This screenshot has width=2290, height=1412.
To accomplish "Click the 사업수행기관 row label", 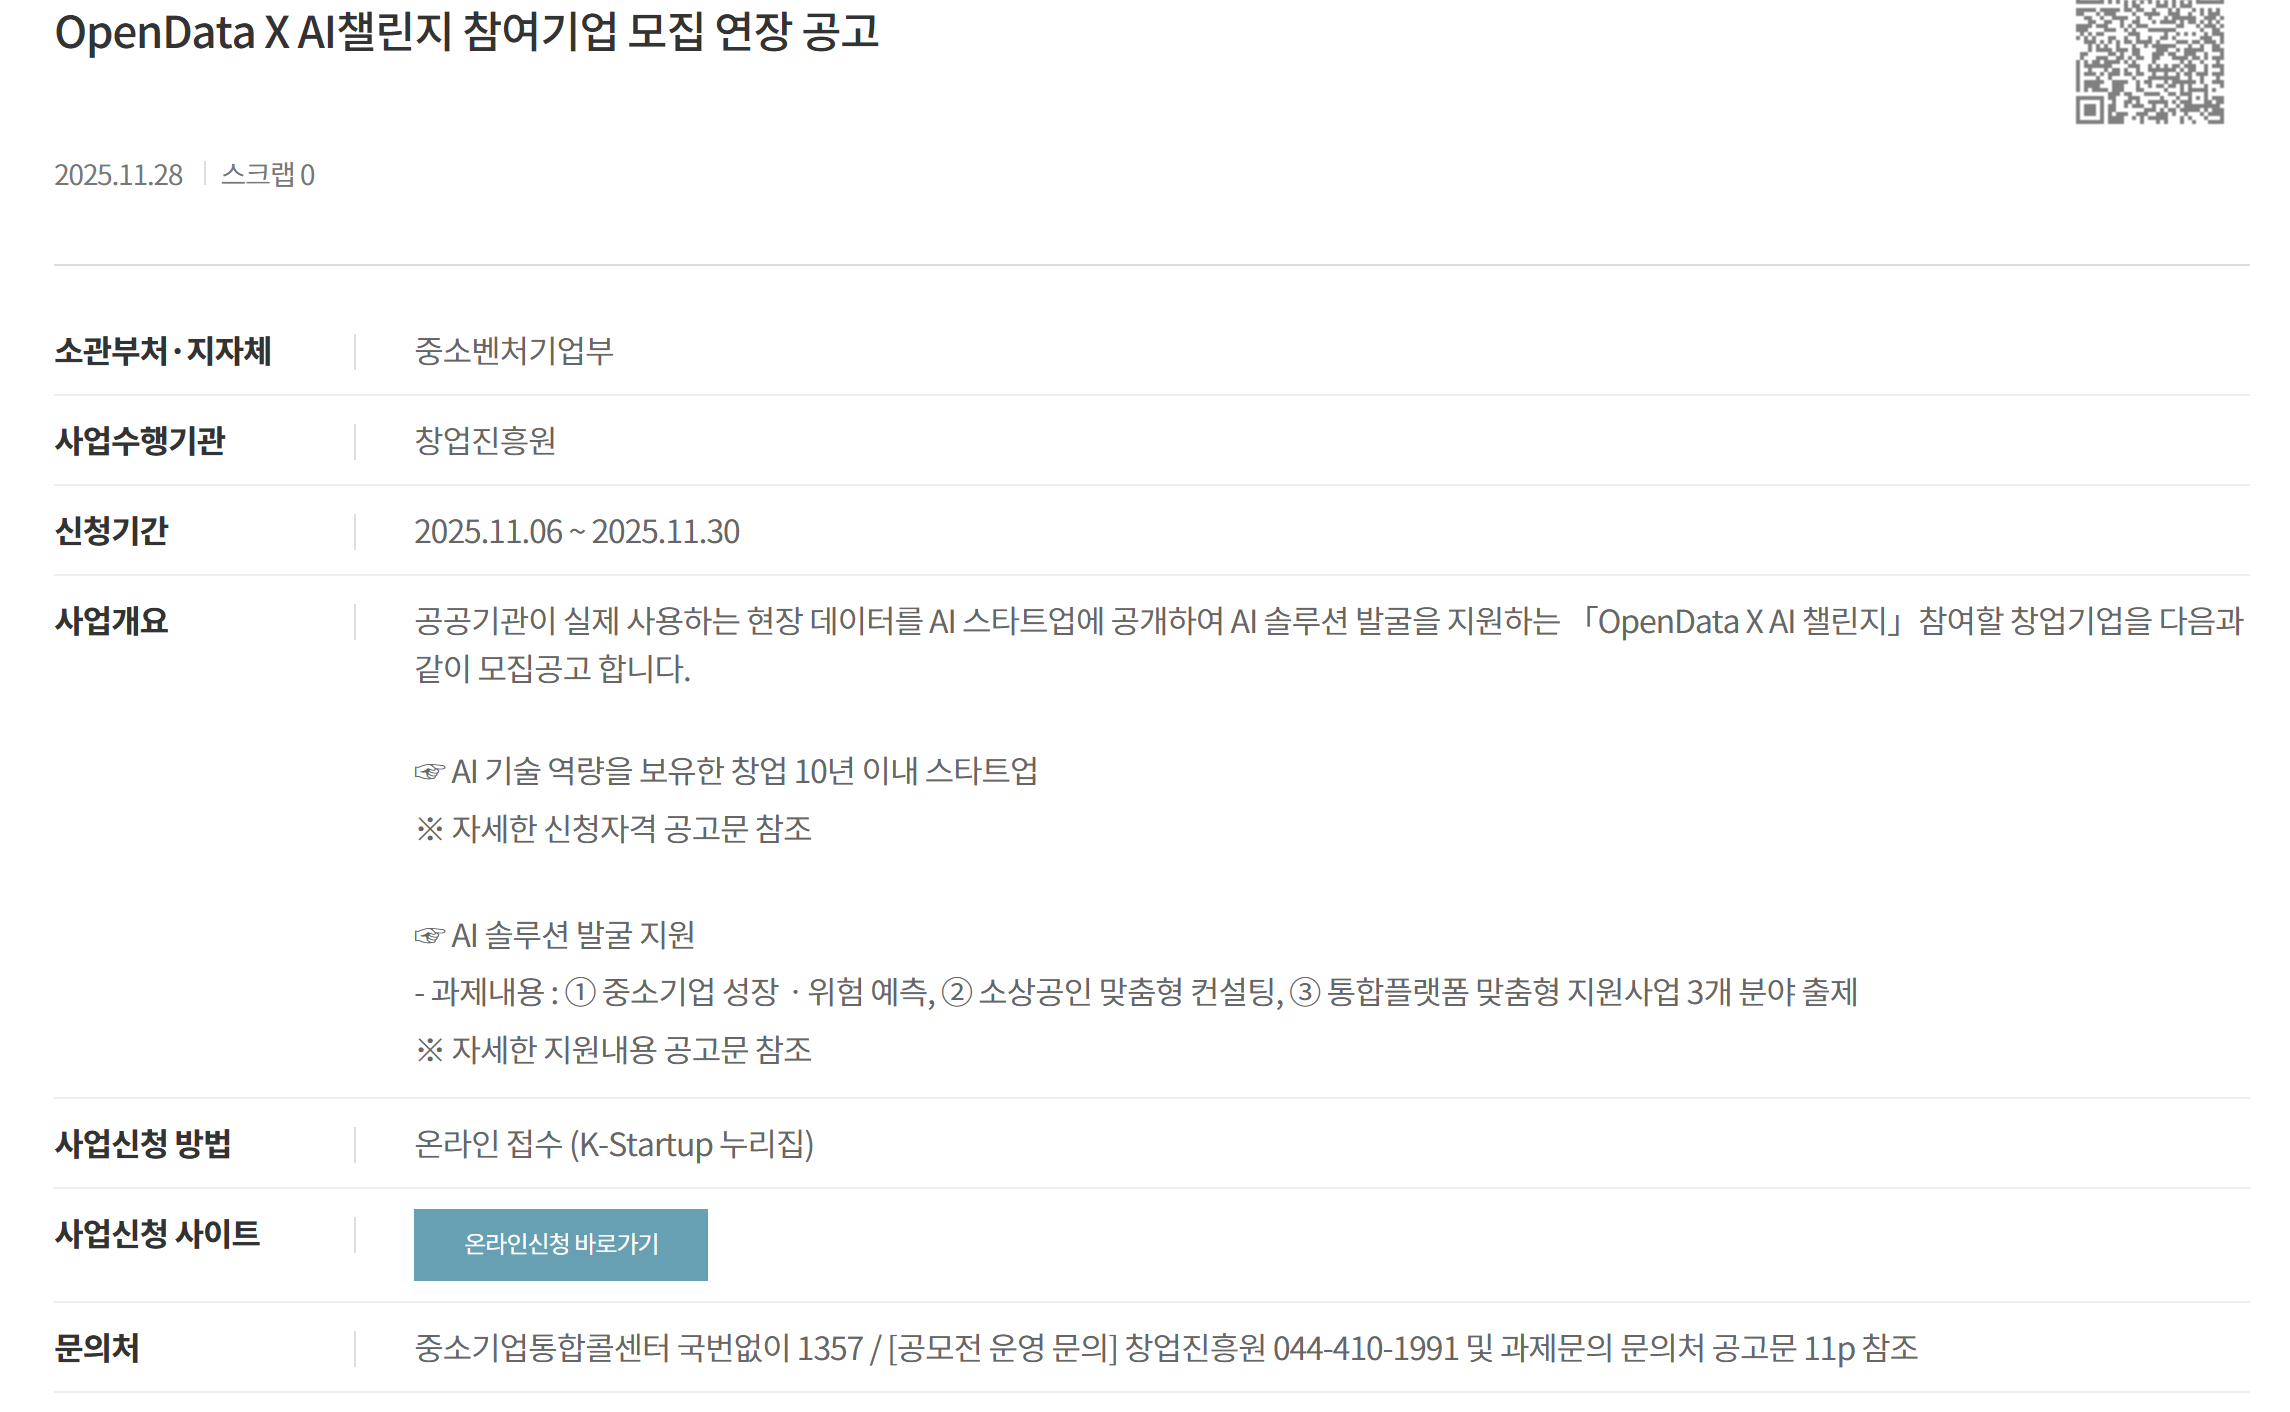I will tap(140, 441).
